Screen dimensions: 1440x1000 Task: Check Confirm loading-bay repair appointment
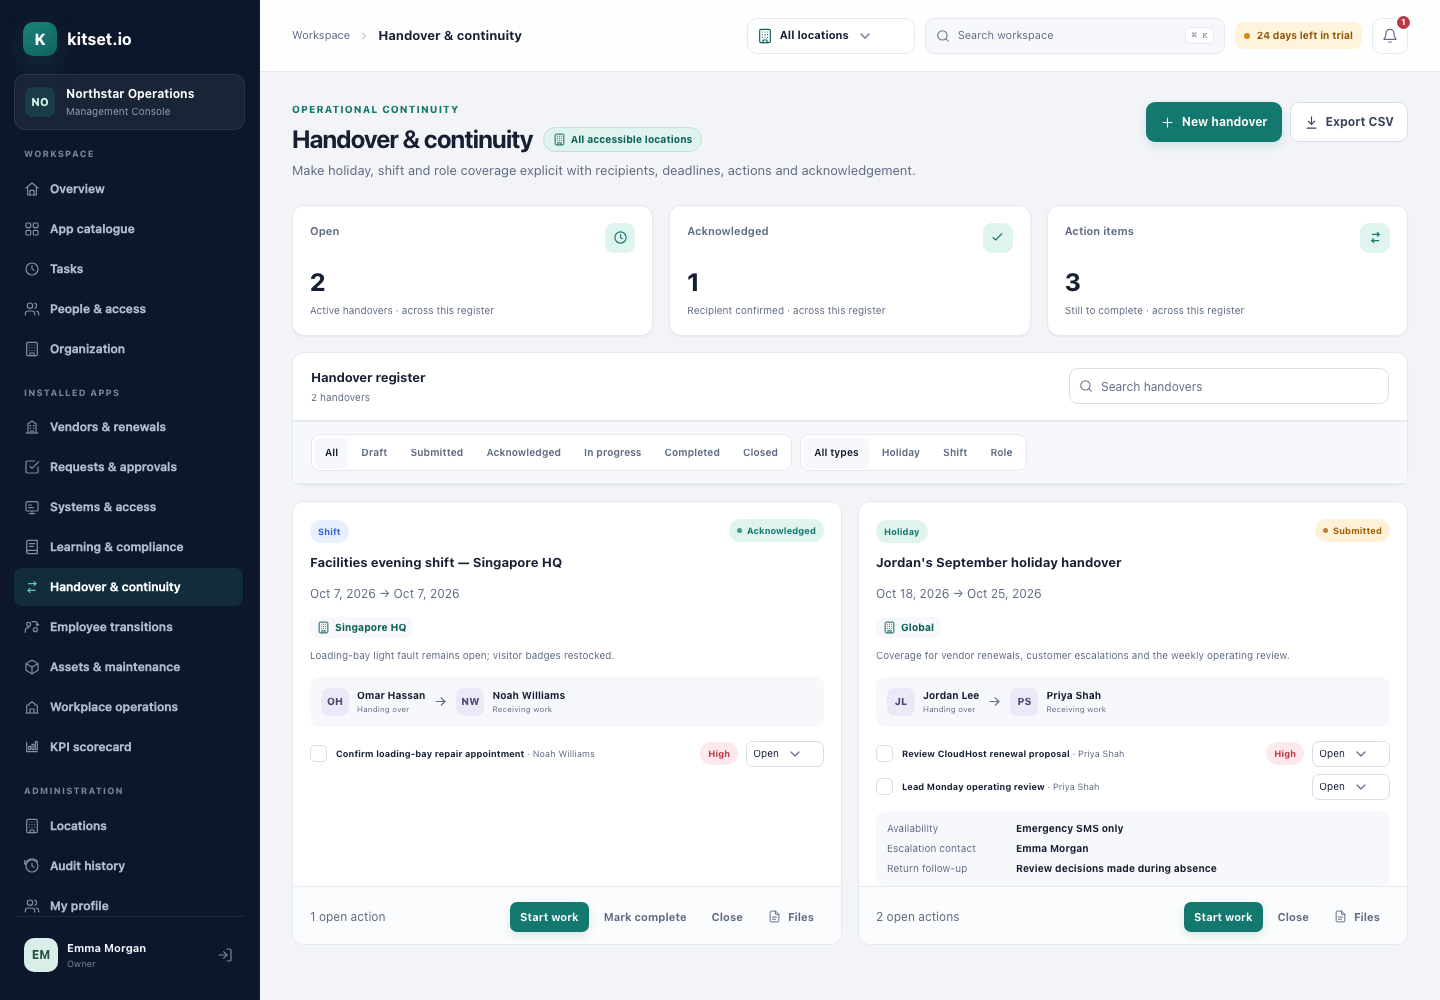(x=319, y=754)
